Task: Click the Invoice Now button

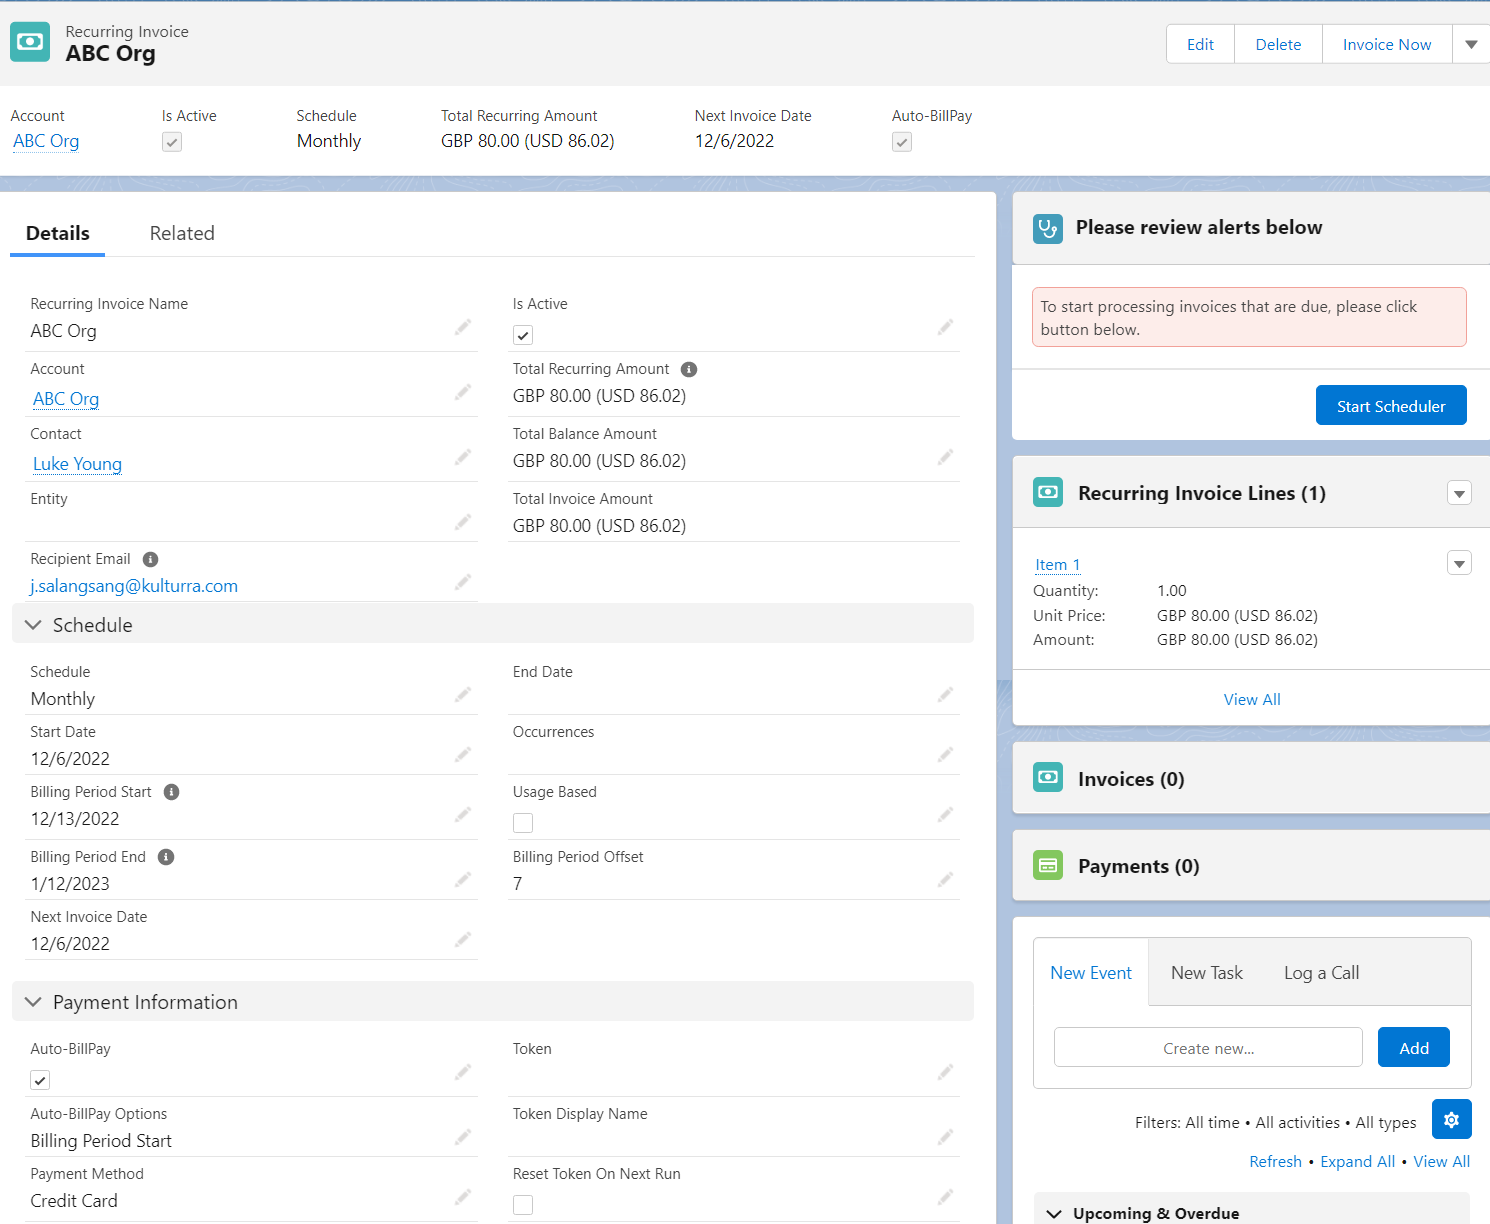Action: coord(1386,44)
